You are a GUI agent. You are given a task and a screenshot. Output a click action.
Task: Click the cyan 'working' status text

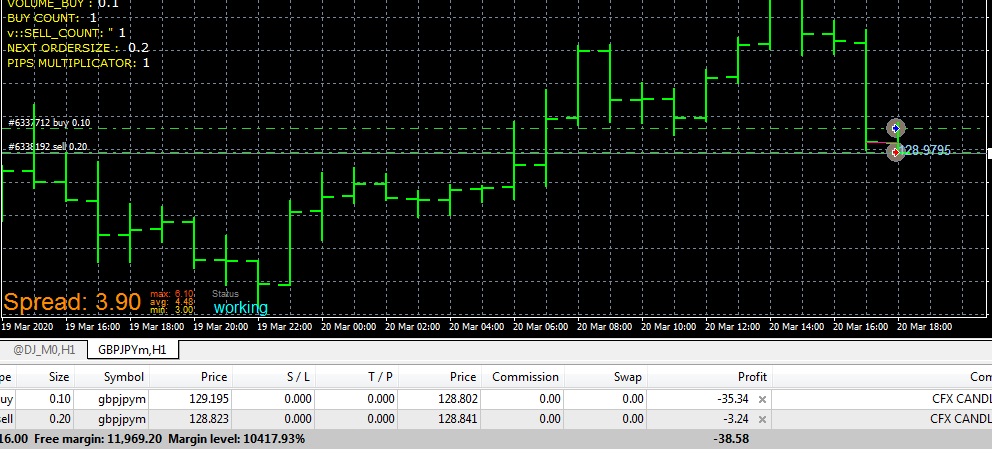tap(240, 308)
